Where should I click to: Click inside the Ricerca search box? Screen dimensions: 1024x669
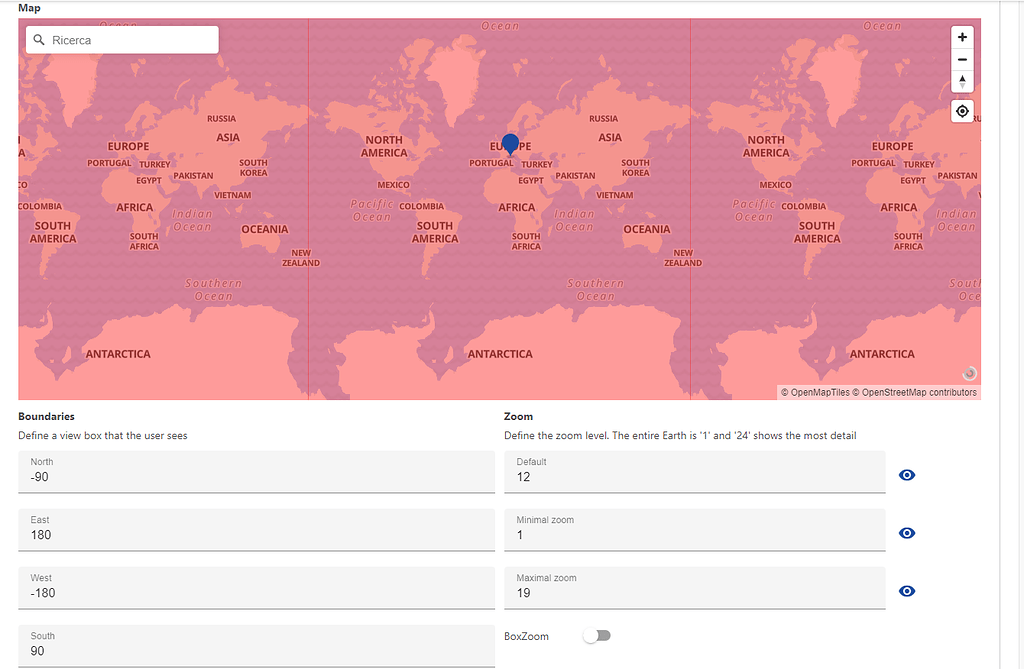click(x=120, y=39)
